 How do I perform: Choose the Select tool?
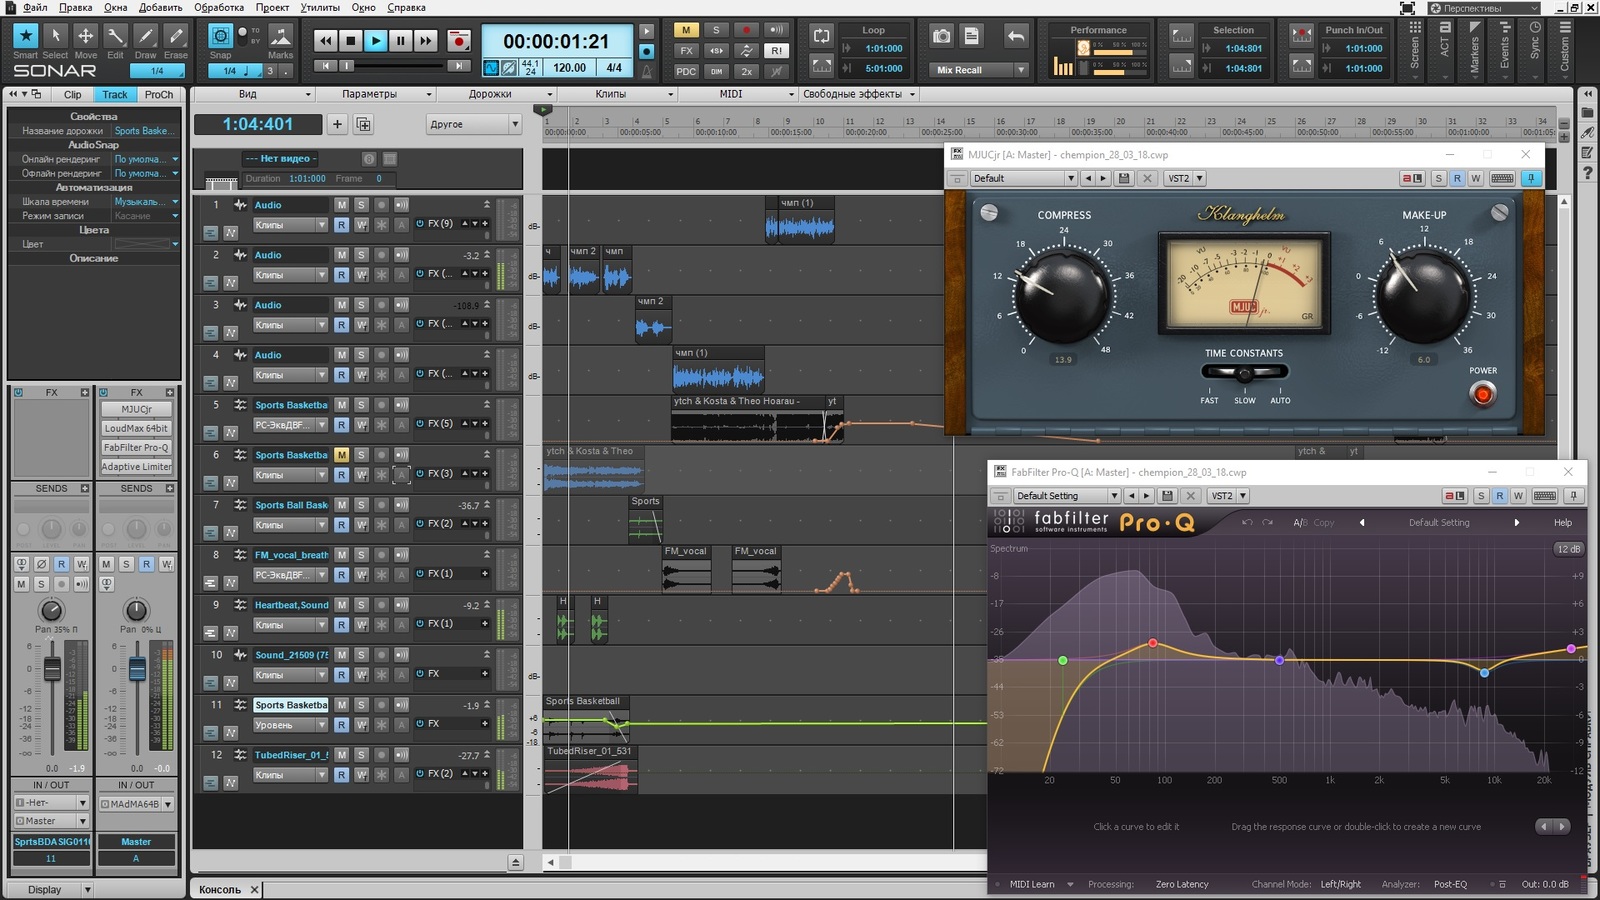pyautogui.click(x=55, y=35)
